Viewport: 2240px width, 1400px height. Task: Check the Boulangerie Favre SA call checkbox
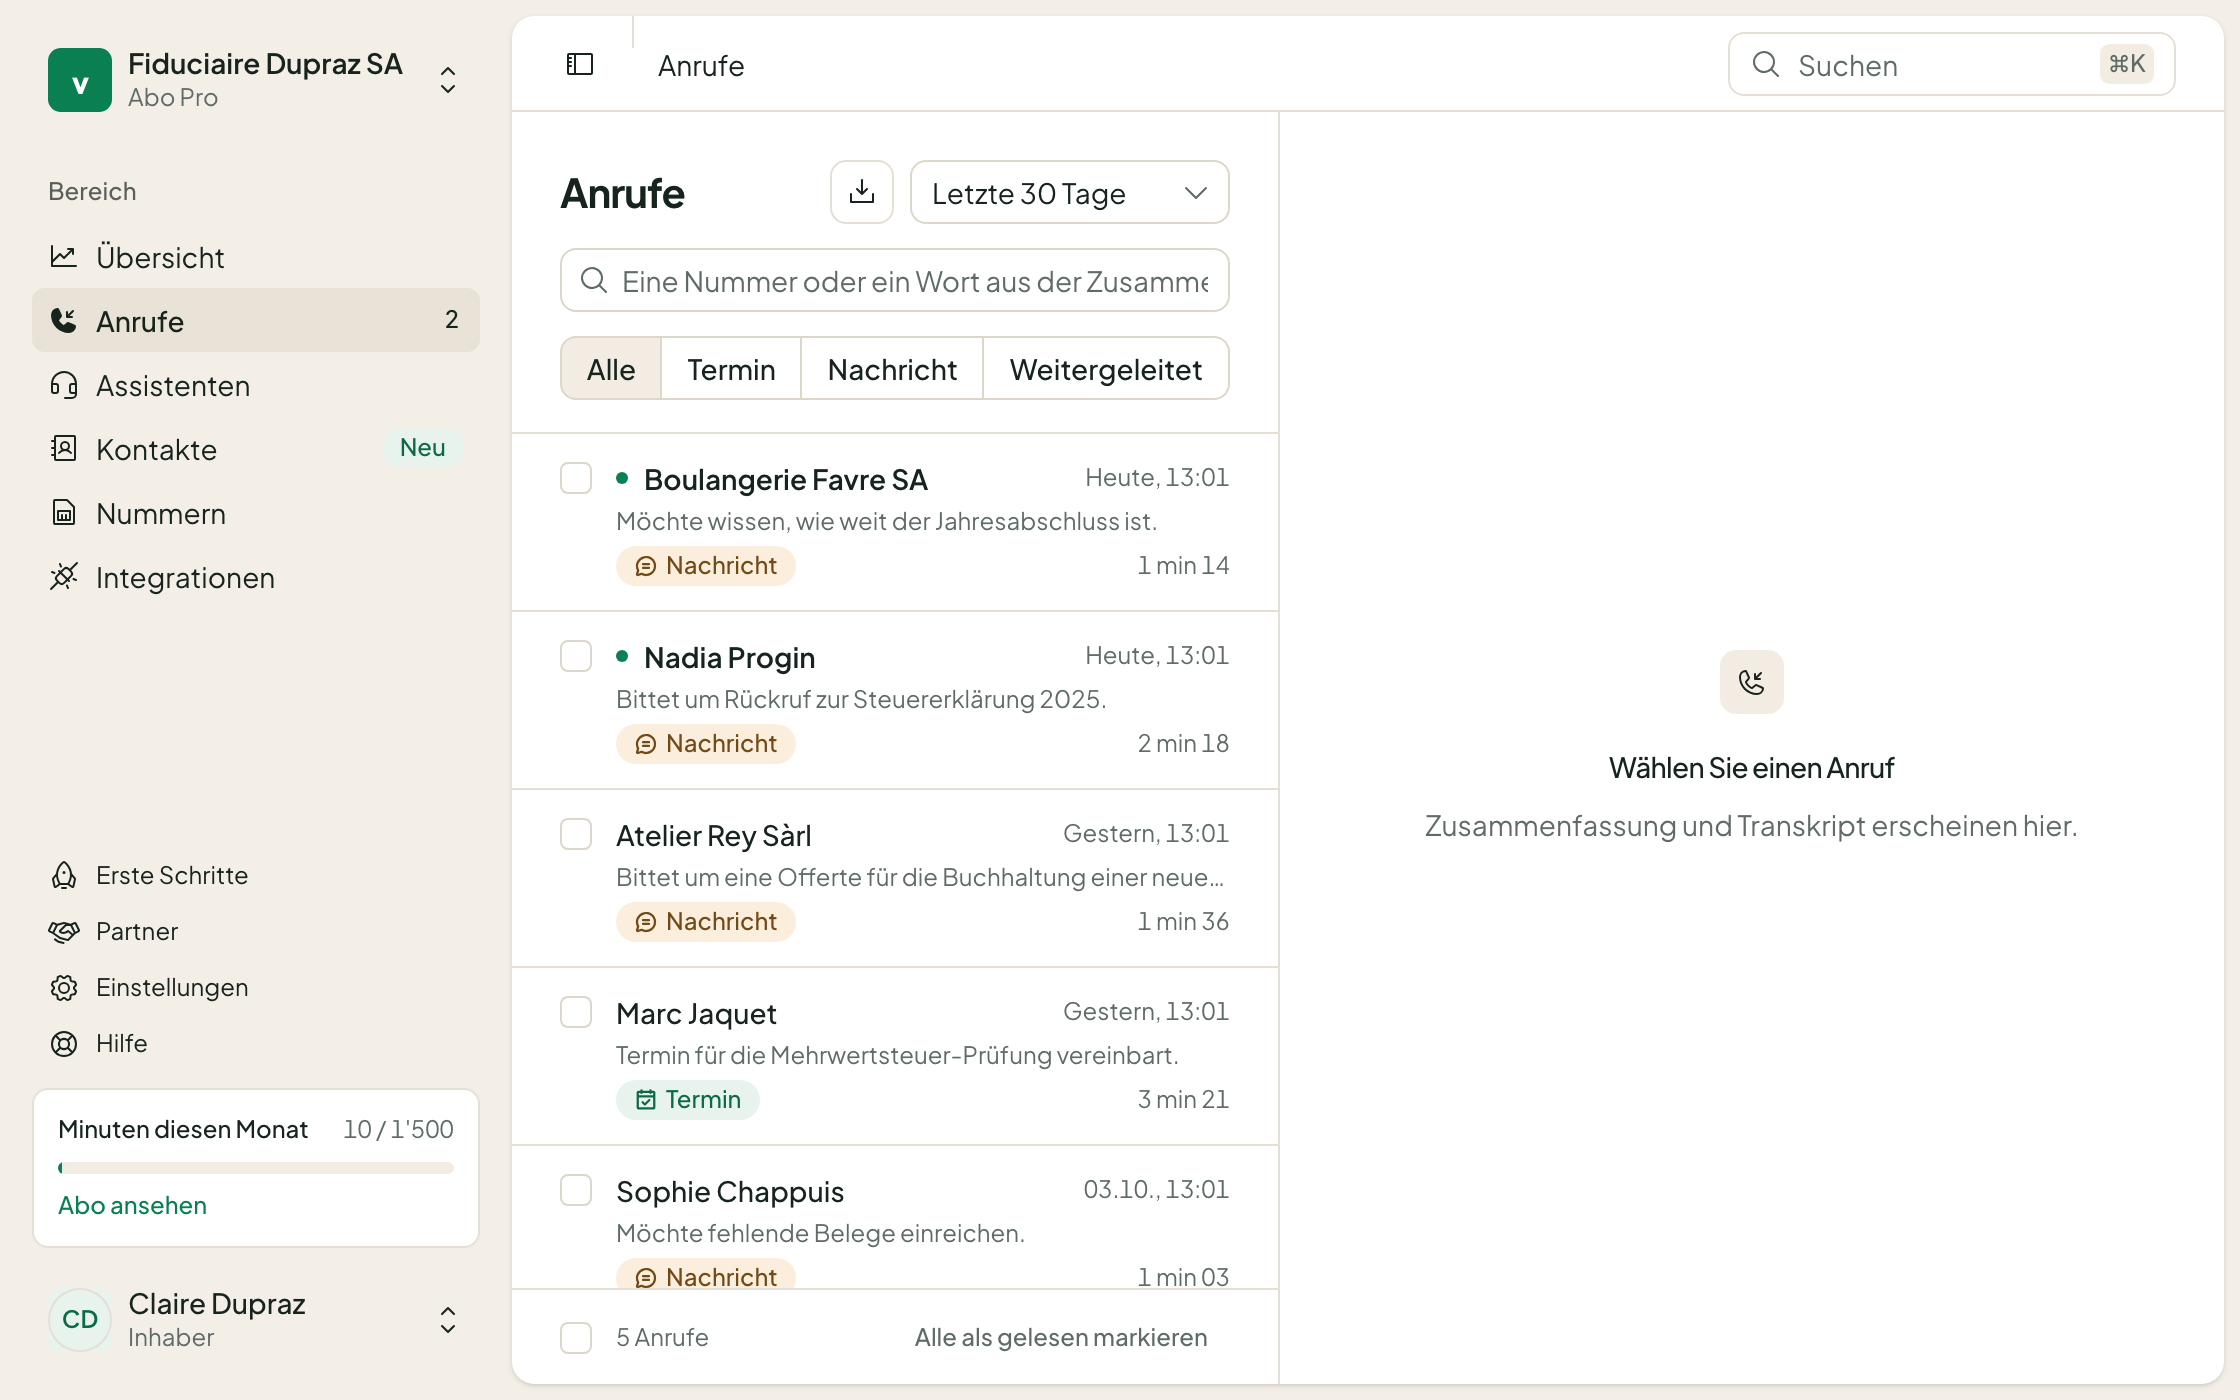pyautogui.click(x=576, y=478)
